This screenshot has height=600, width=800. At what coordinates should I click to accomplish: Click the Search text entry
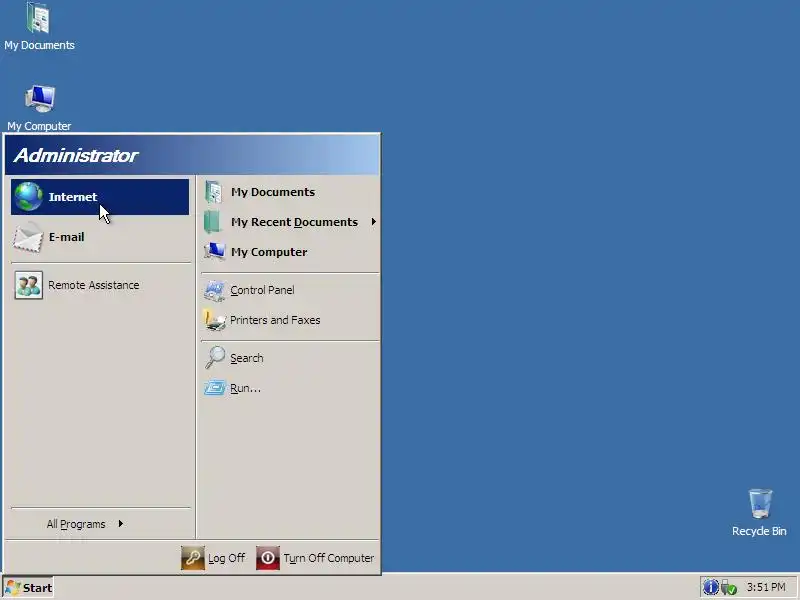point(246,358)
